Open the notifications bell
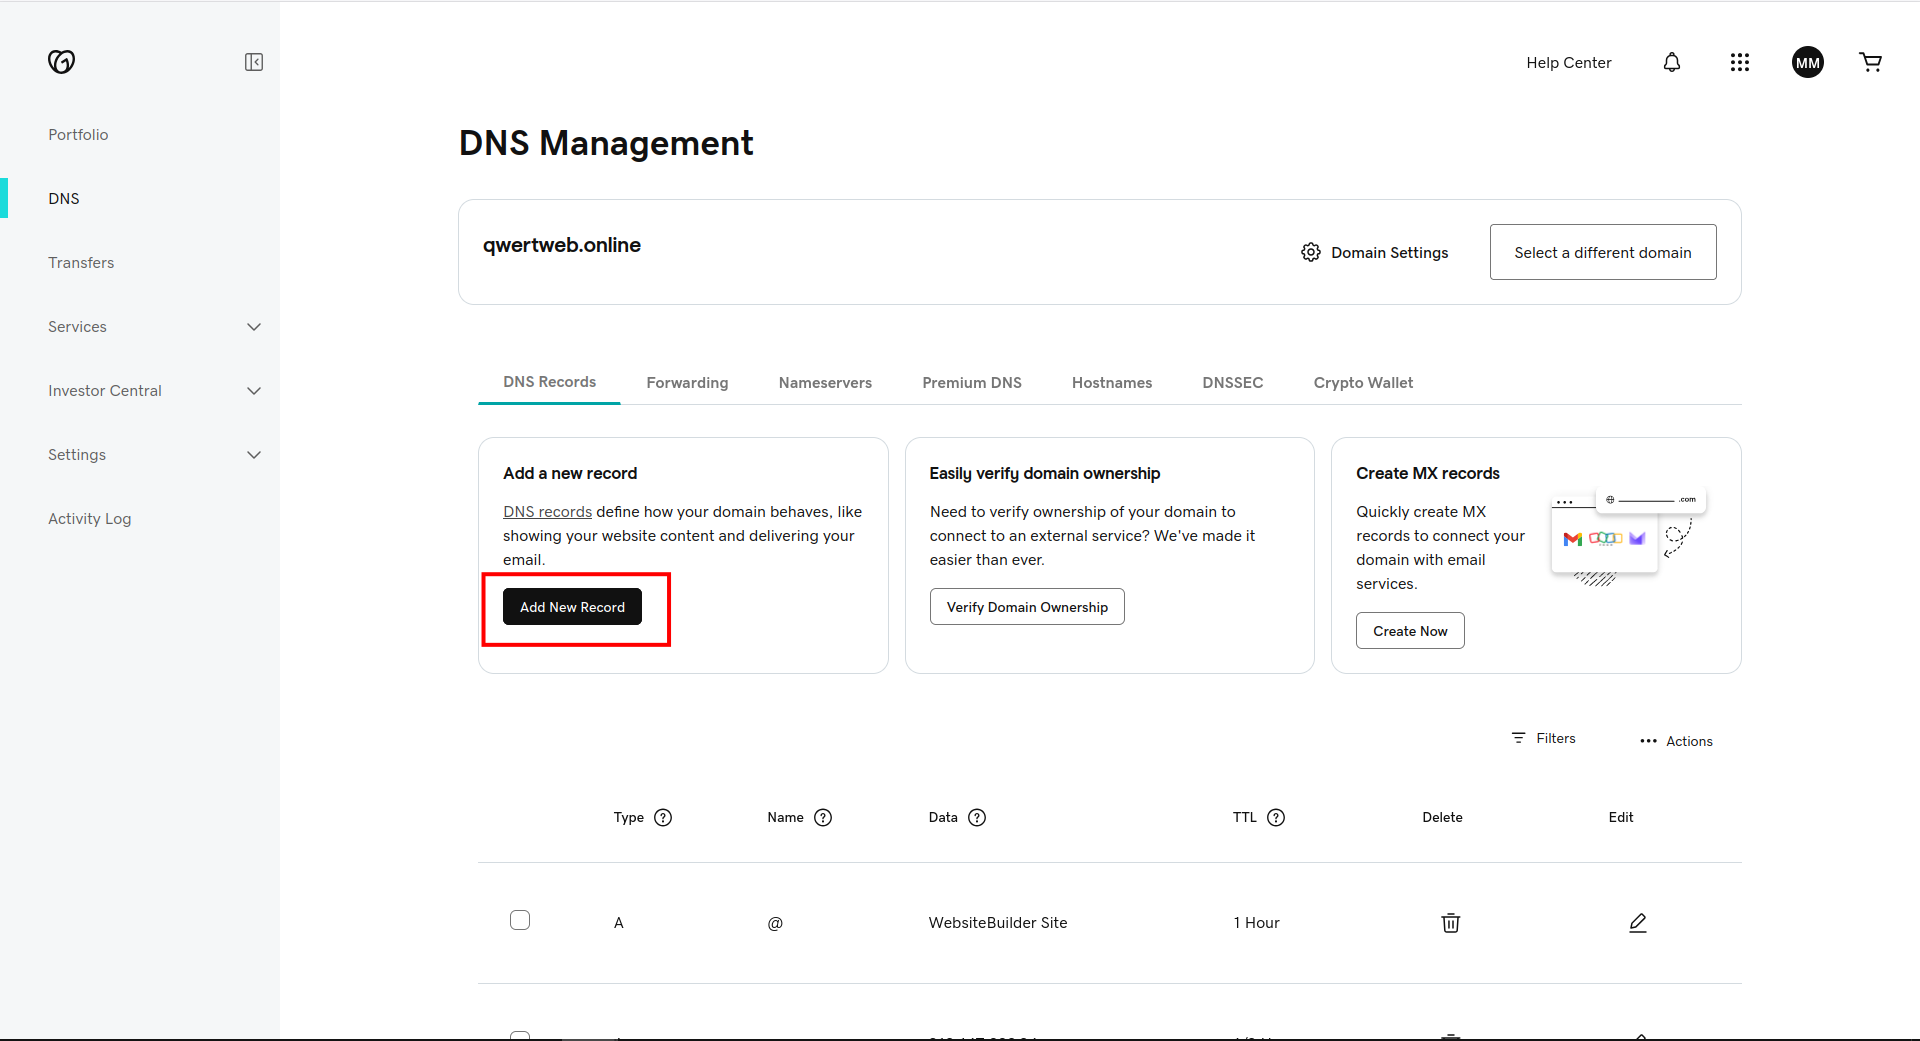 (x=1671, y=62)
